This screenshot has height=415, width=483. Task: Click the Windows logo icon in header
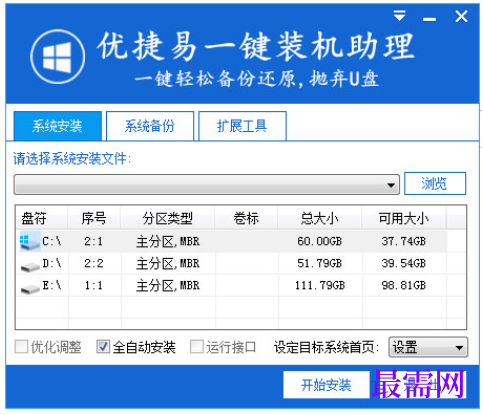[57, 56]
